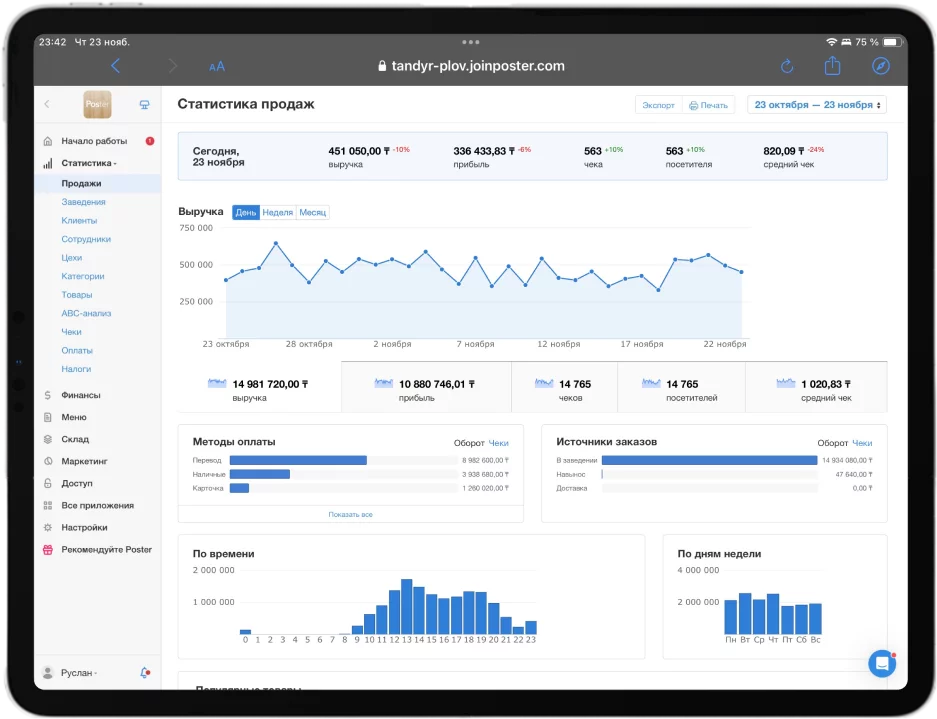This screenshot has width=937, height=719.
Task: Click the terminal monitor icon in sidebar header
Action: (x=144, y=104)
